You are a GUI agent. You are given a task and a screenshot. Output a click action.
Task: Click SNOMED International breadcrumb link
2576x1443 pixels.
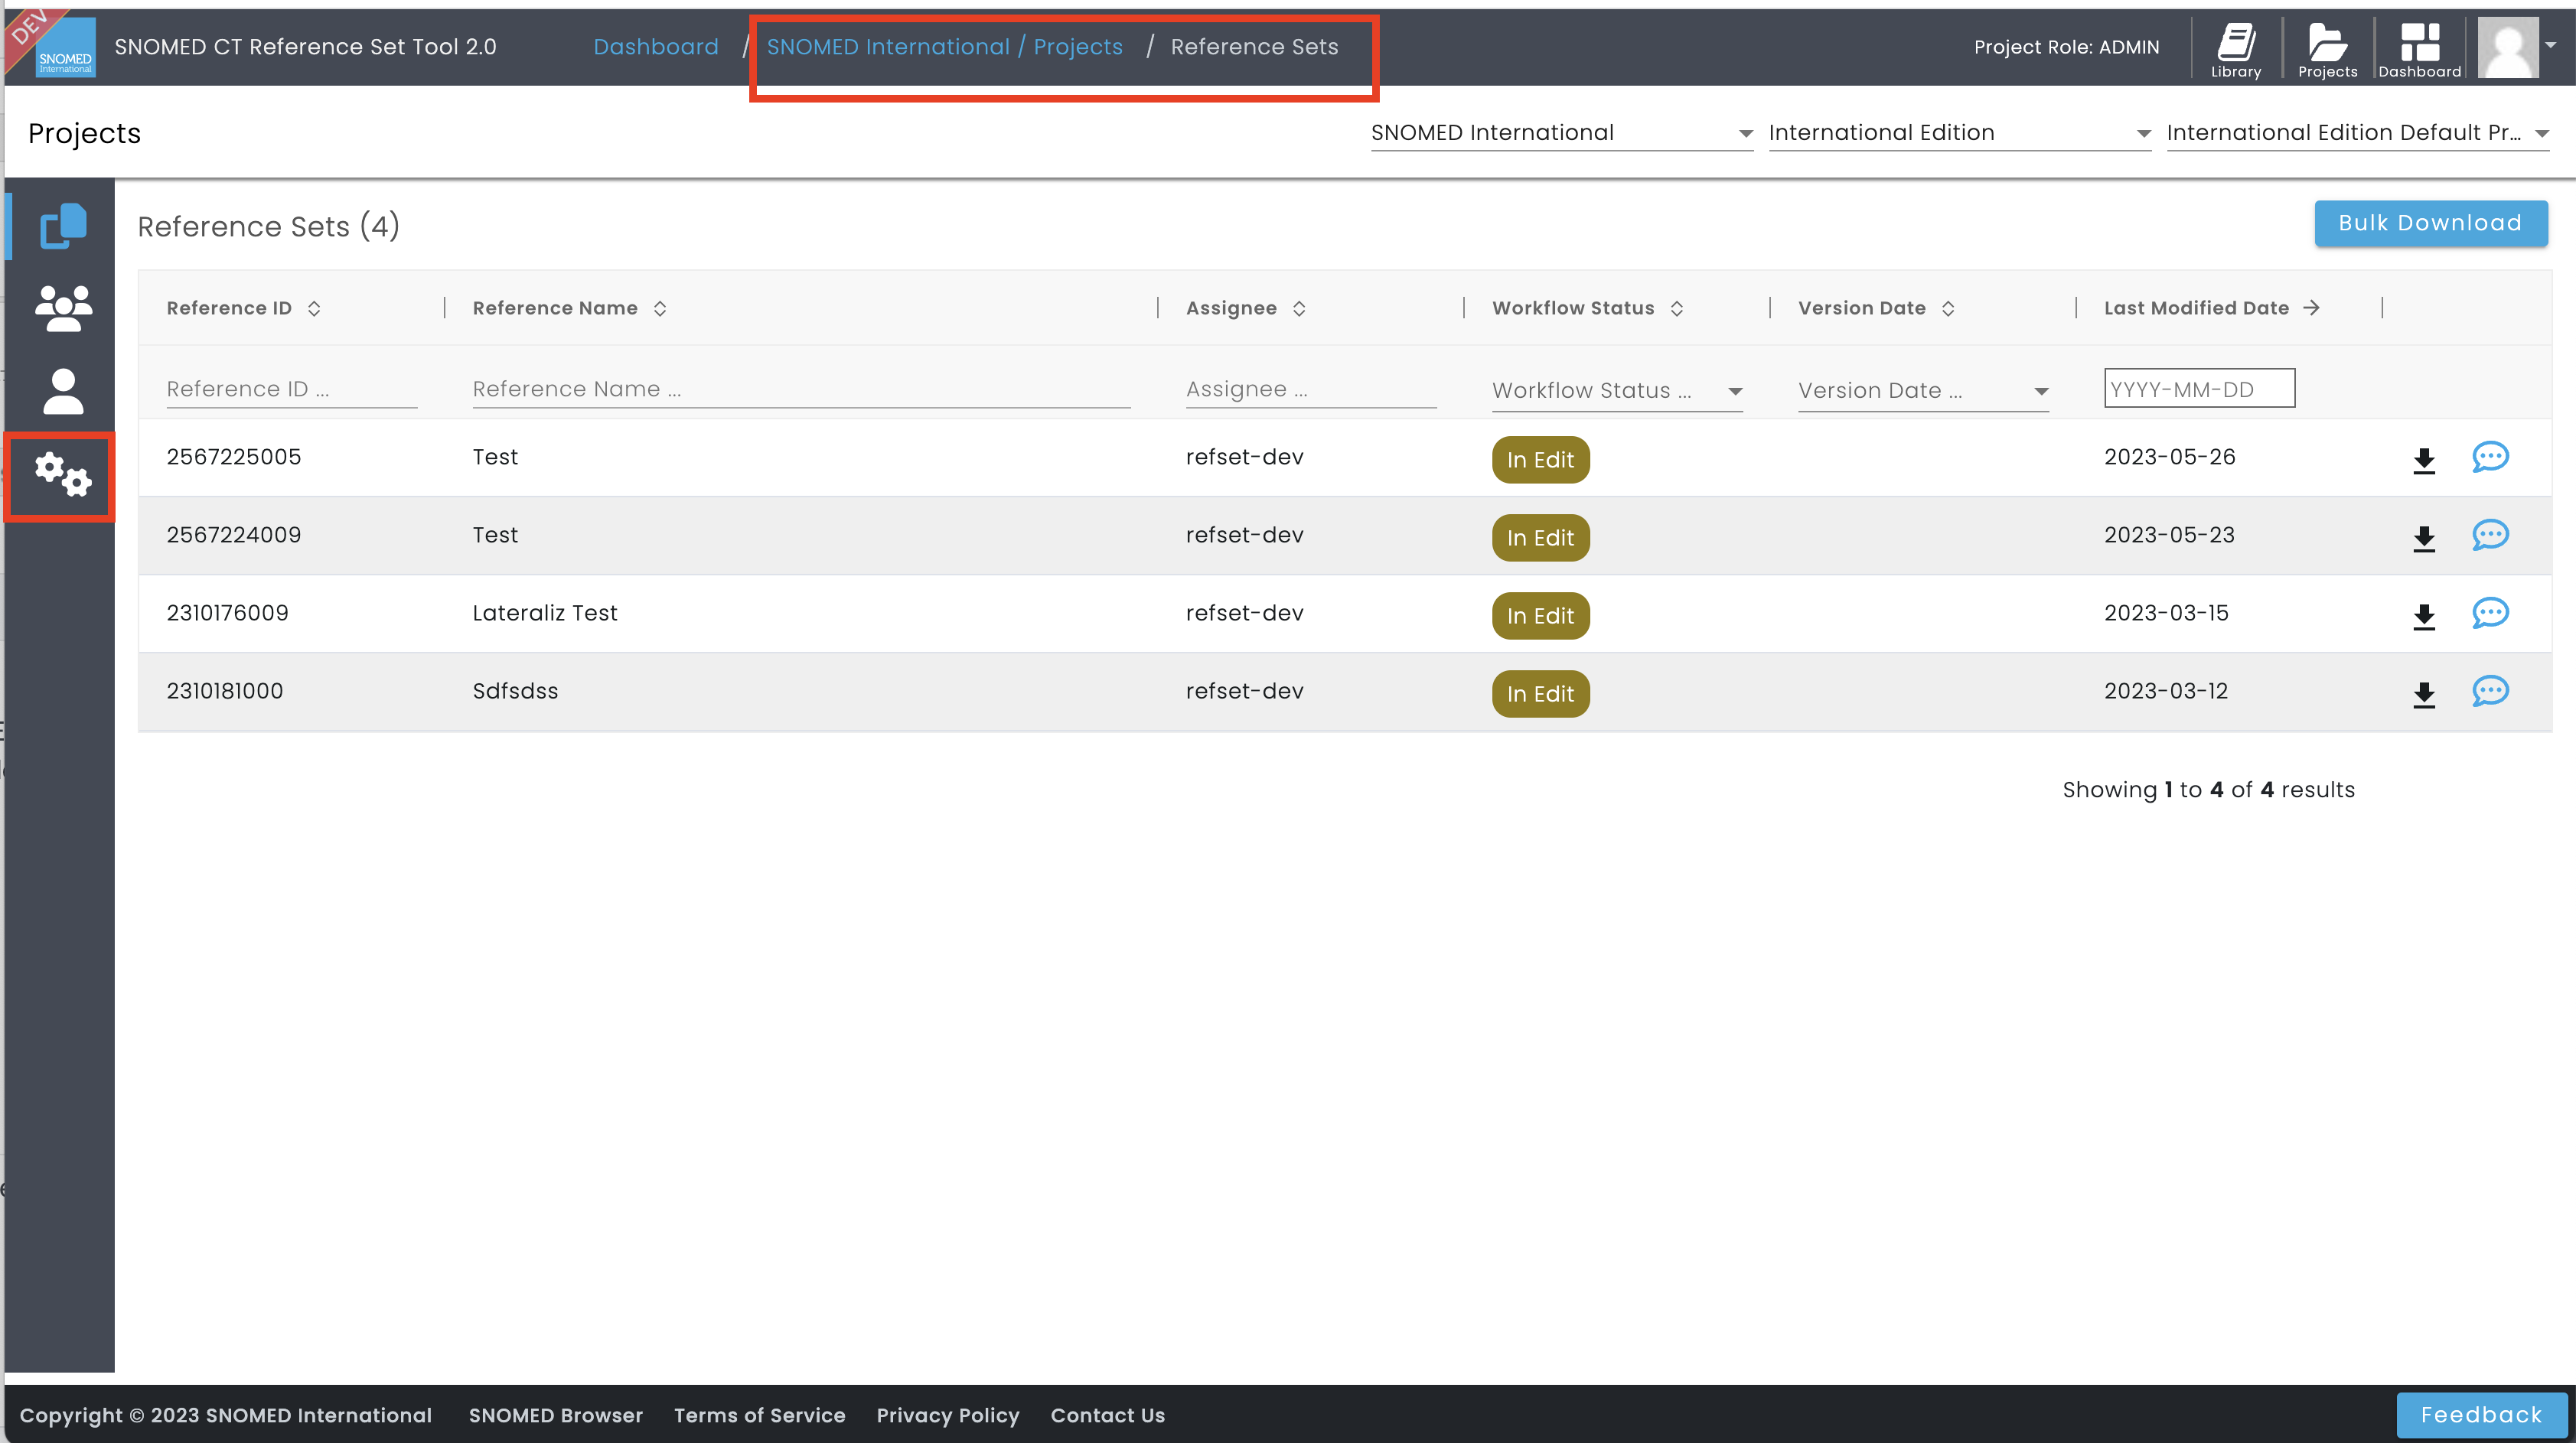tap(888, 47)
